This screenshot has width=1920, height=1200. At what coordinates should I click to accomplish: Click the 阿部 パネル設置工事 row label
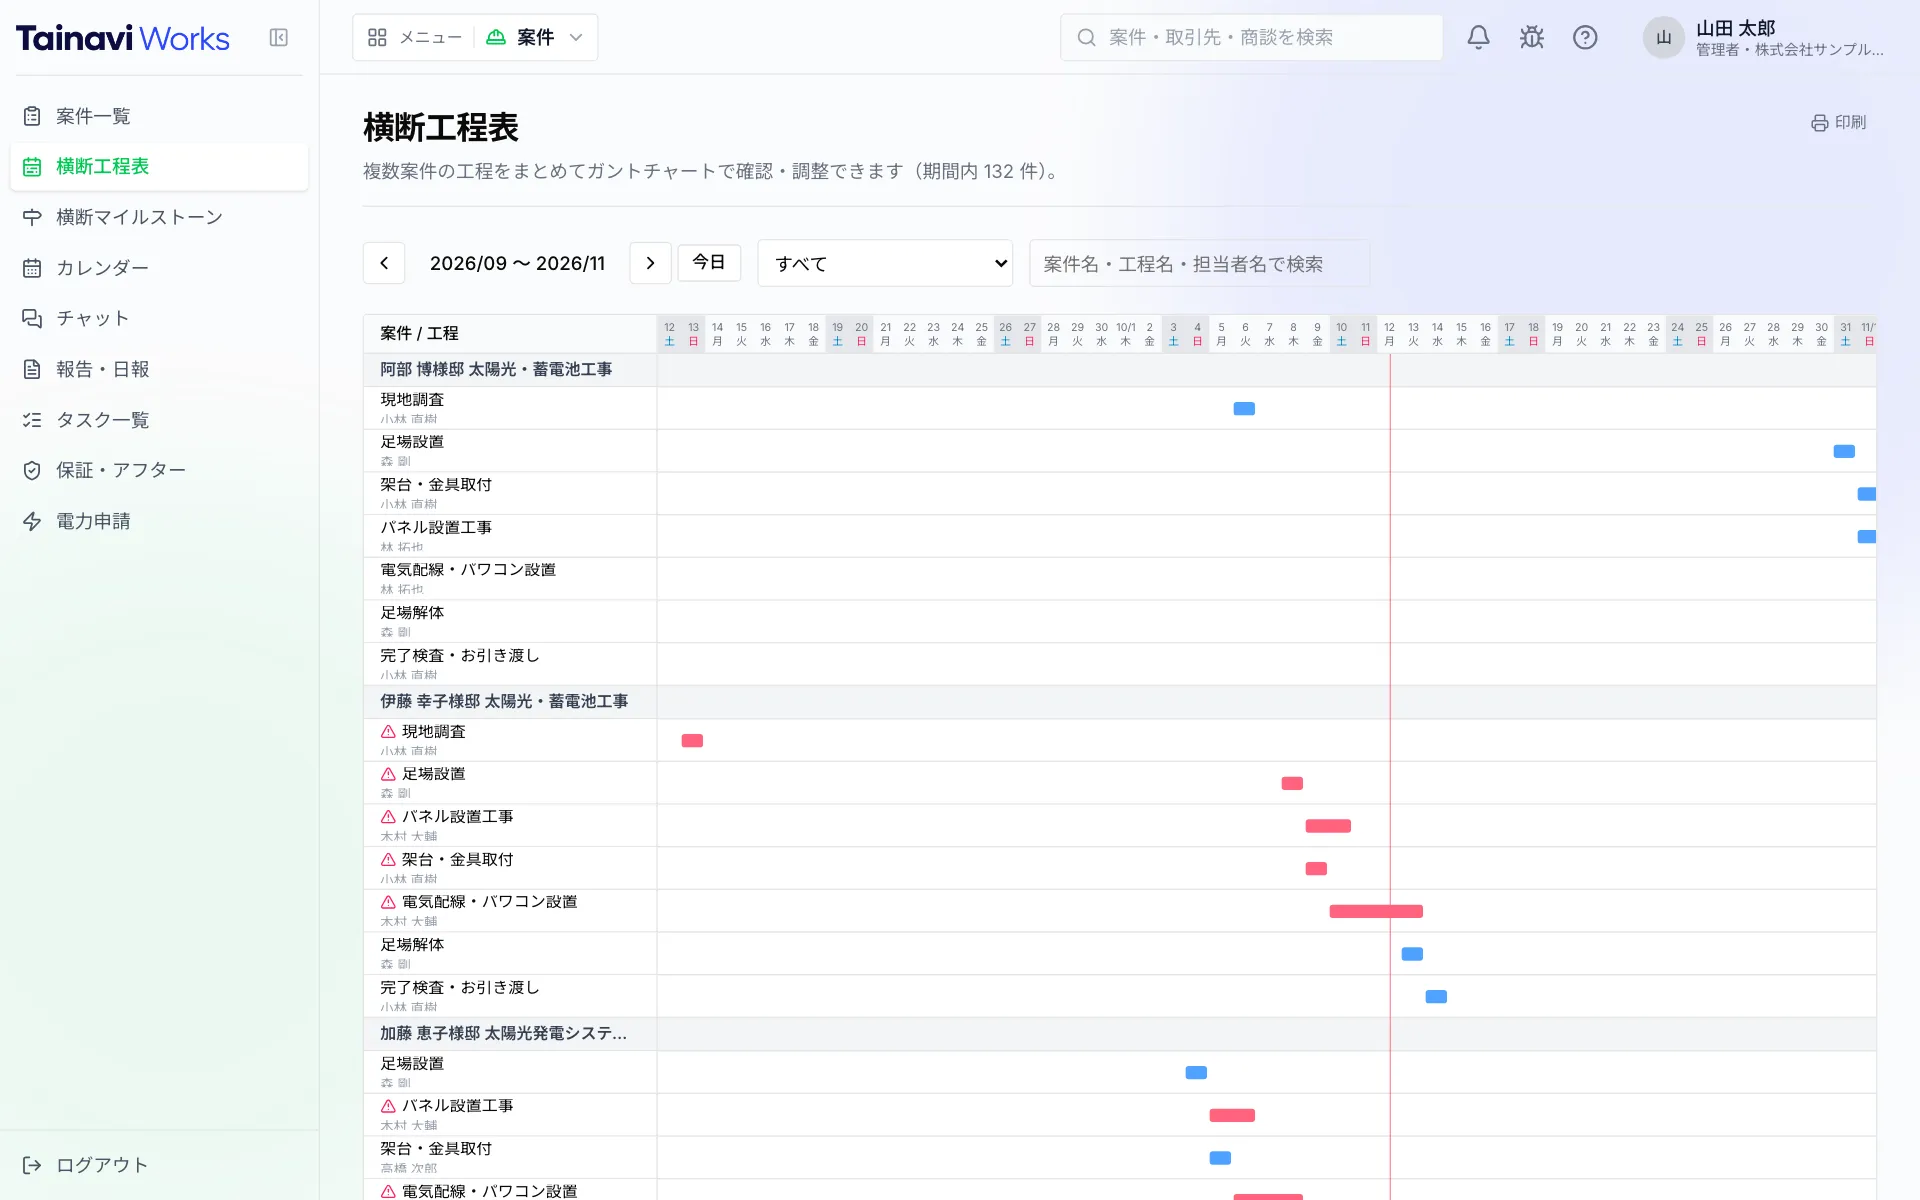436,528
